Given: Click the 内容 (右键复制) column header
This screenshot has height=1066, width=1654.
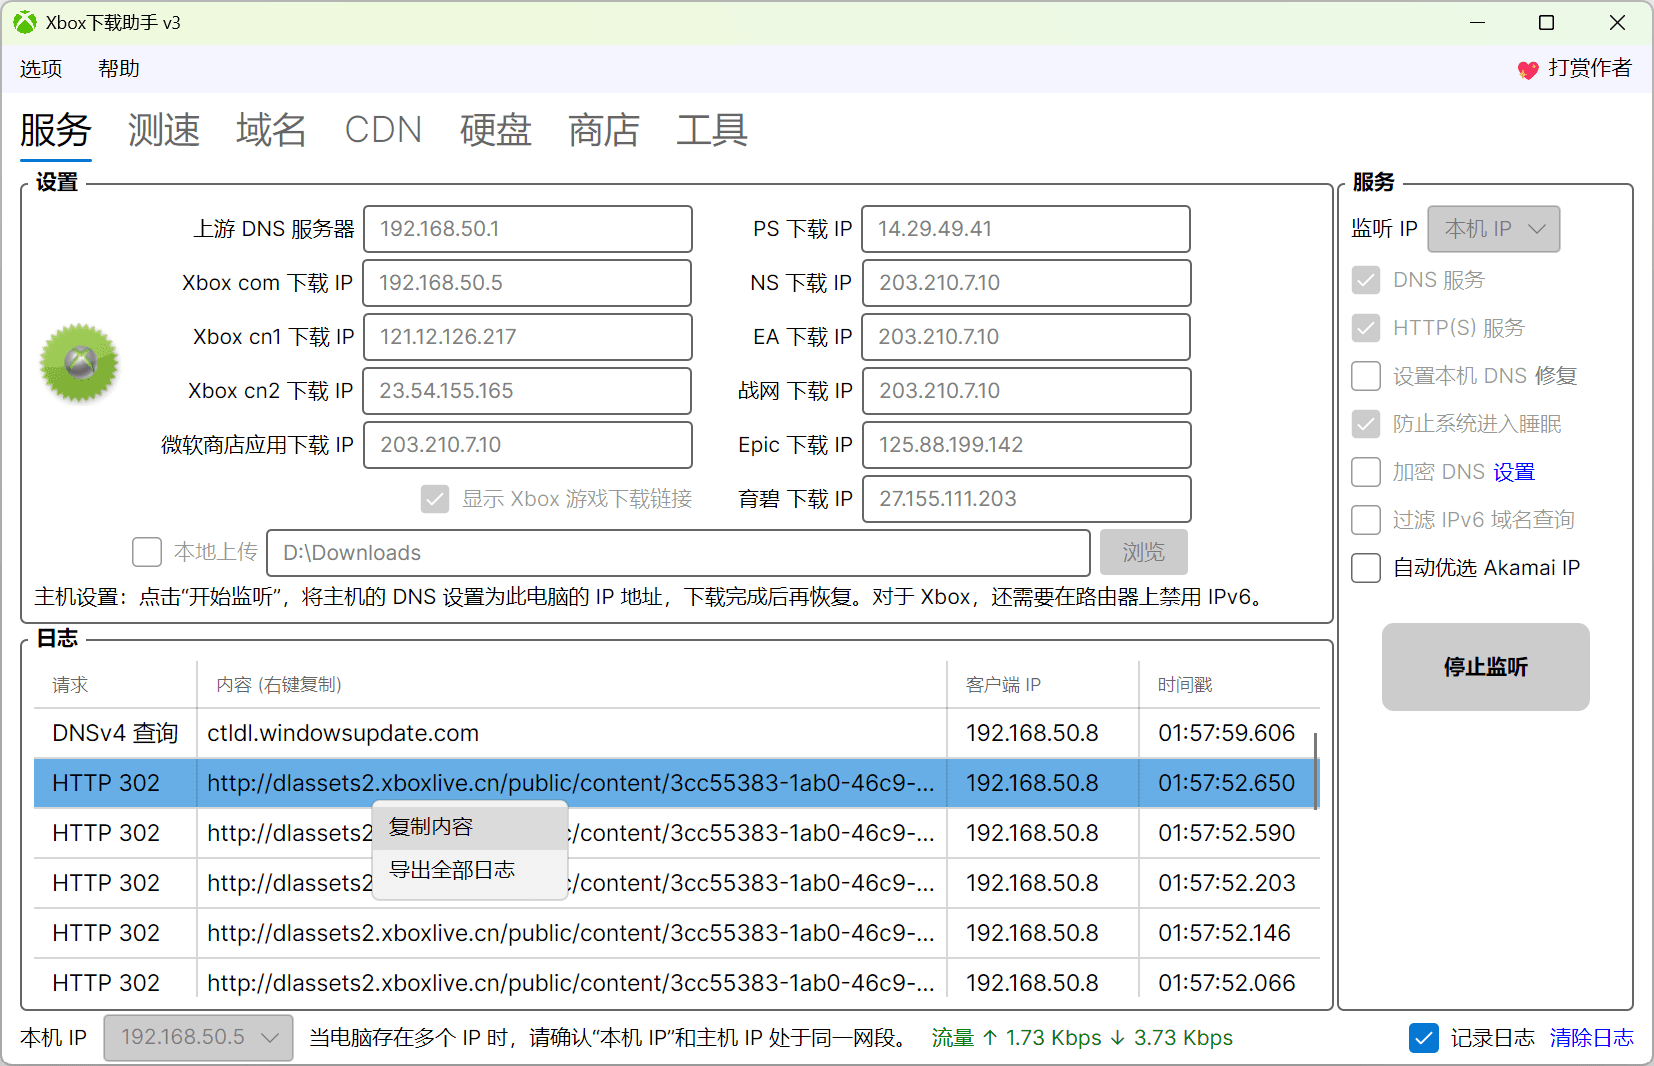Looking at the screenshot, I should coord(571,685).
